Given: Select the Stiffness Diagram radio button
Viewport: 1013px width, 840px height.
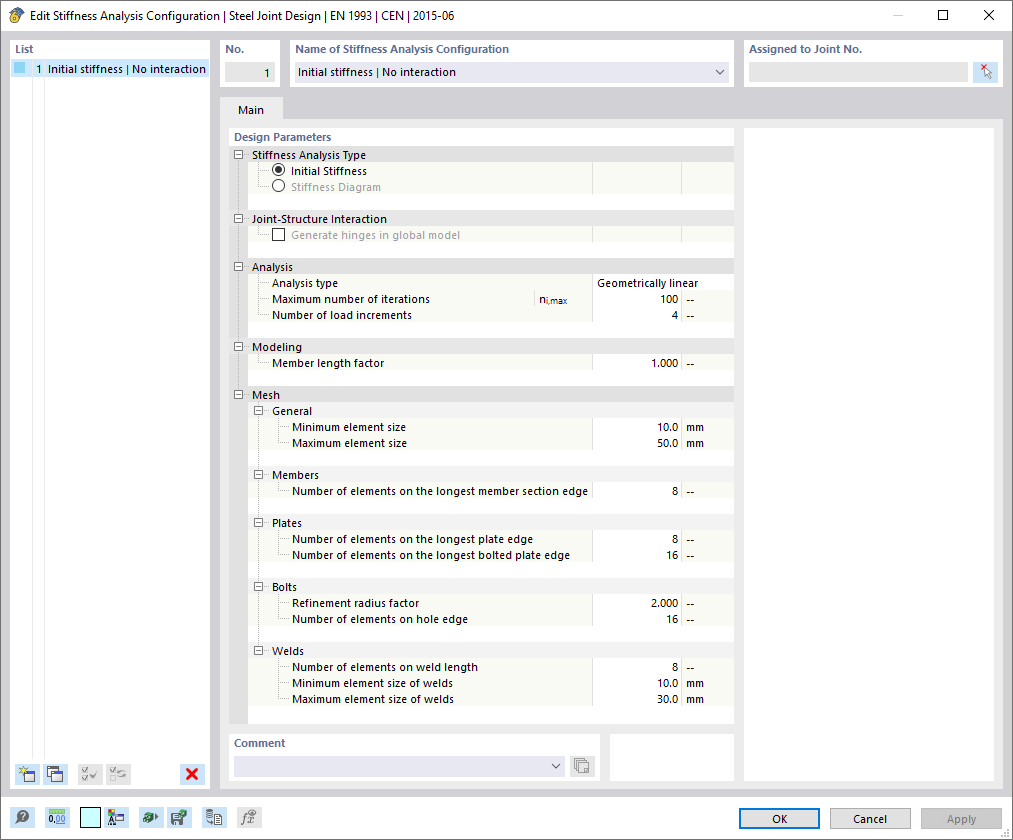Looking at the screenshot, I should point(278,186).
